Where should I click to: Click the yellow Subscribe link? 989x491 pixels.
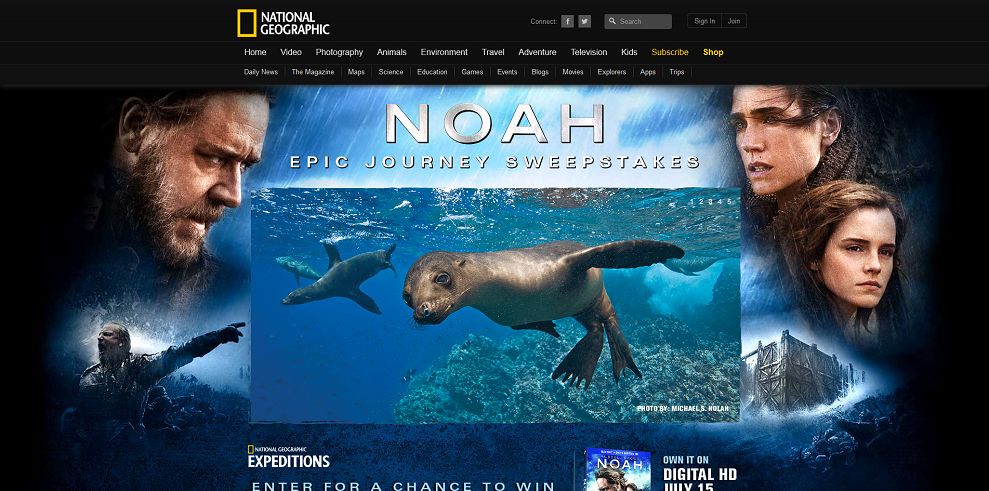pyautogui.click(x=670, y=52)
